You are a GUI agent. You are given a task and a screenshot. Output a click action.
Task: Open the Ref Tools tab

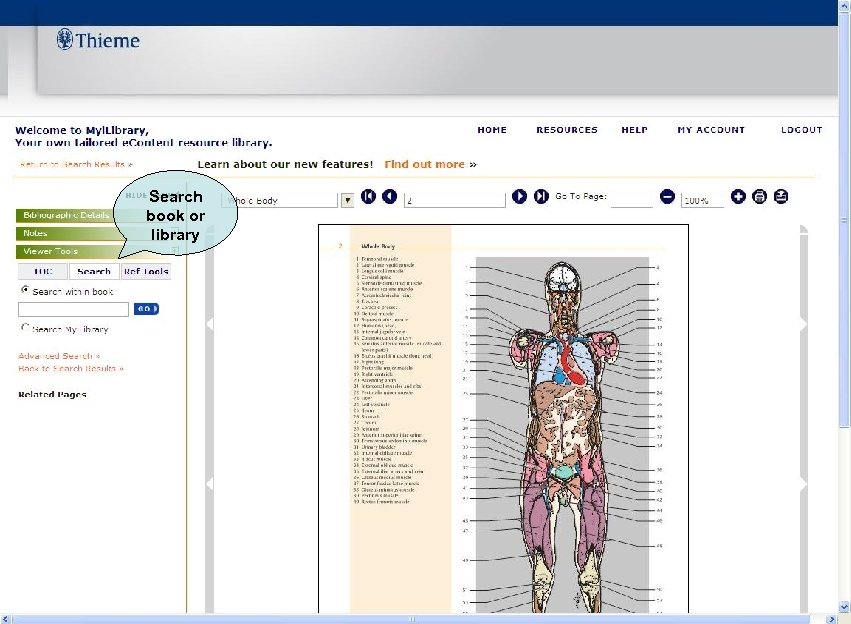click(146, 271)
